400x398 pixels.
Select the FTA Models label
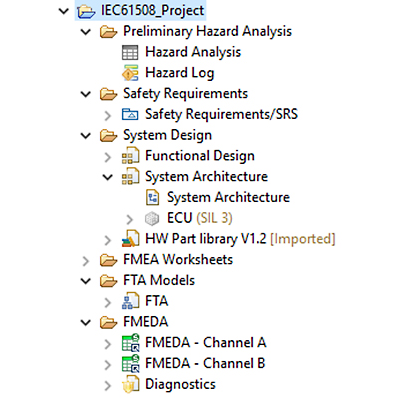point(159,281)
